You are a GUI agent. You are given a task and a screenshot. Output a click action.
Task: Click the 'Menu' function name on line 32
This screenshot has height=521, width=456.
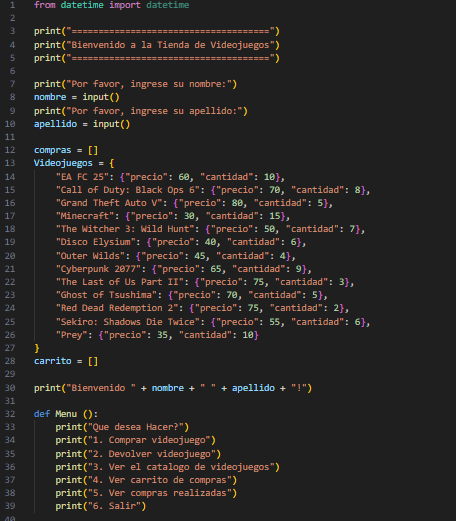pos(66,414)
